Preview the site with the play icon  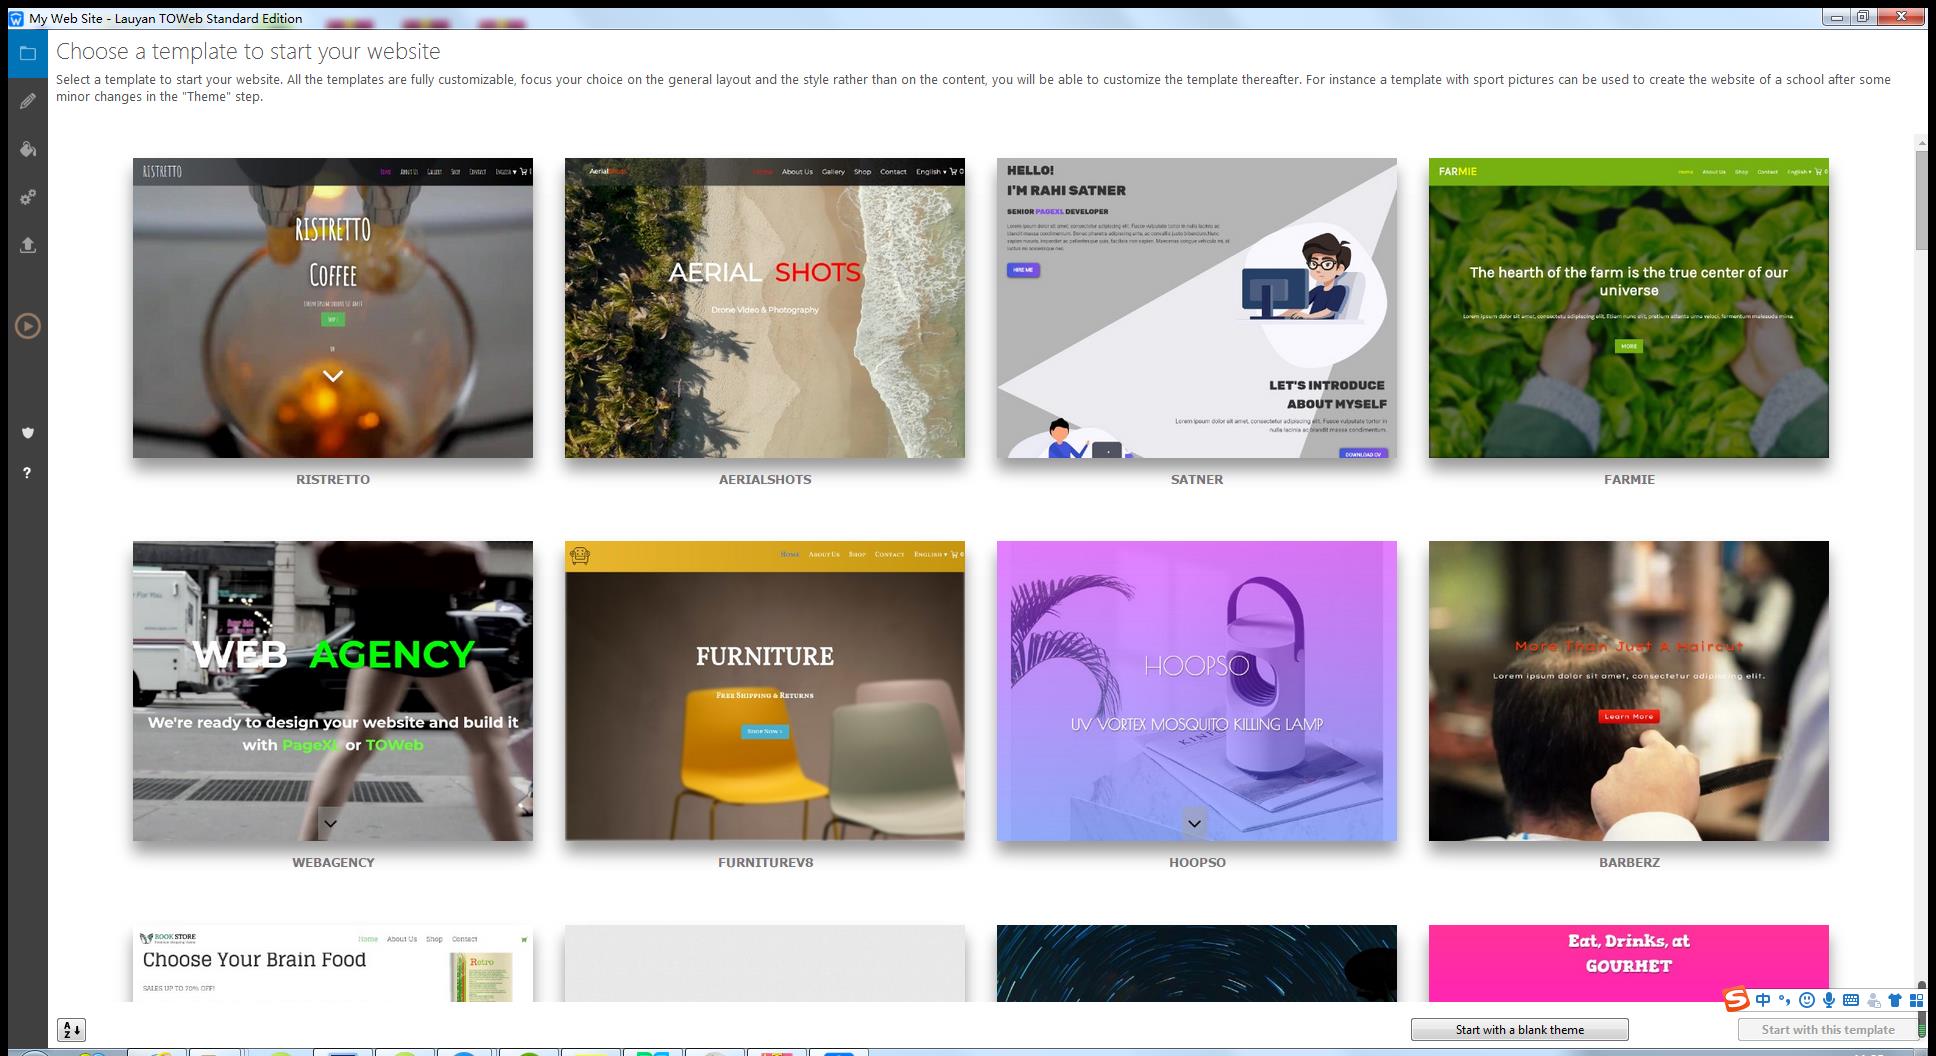[28, 326]
